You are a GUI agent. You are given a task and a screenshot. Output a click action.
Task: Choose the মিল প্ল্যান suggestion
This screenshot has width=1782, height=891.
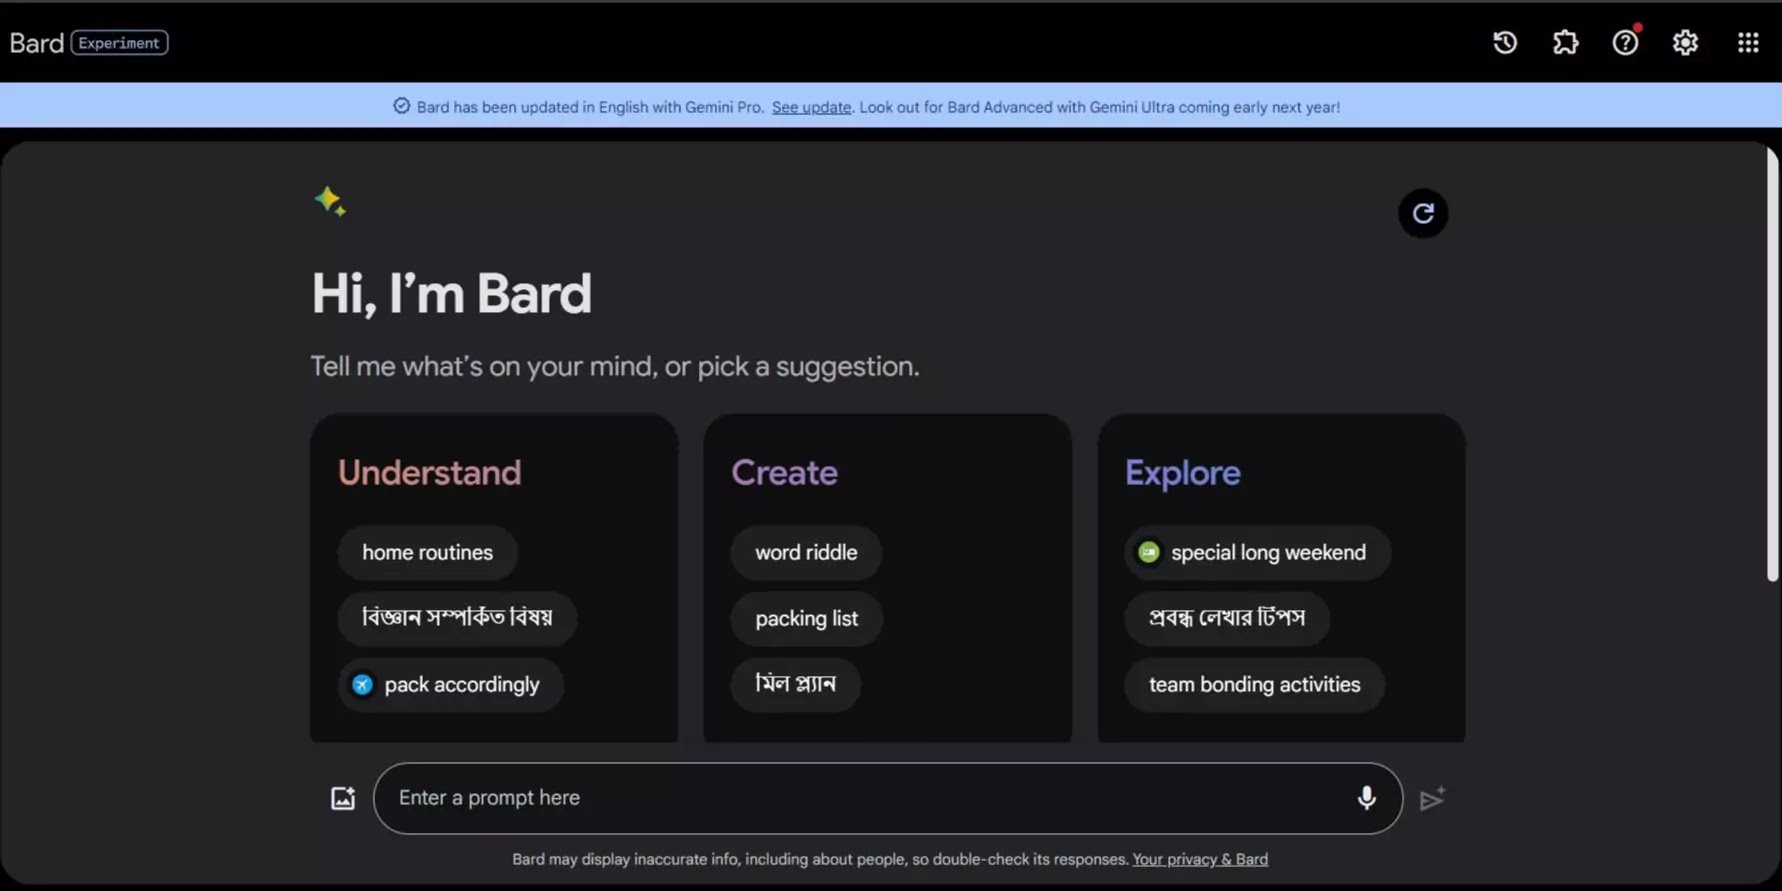click(x=796, y=684)
